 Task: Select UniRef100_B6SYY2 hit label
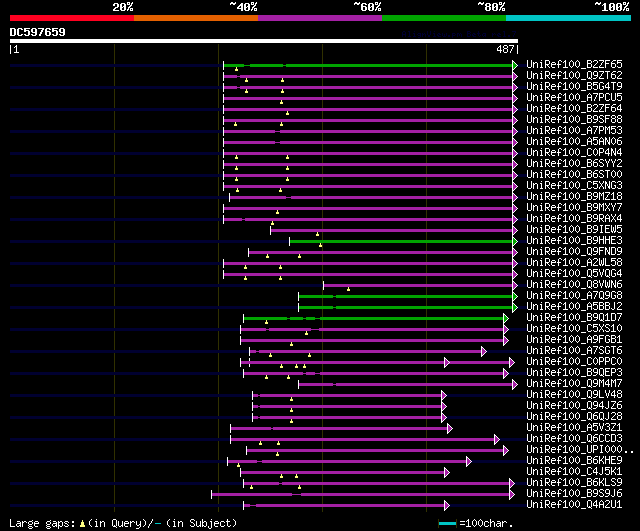point(574,164)
